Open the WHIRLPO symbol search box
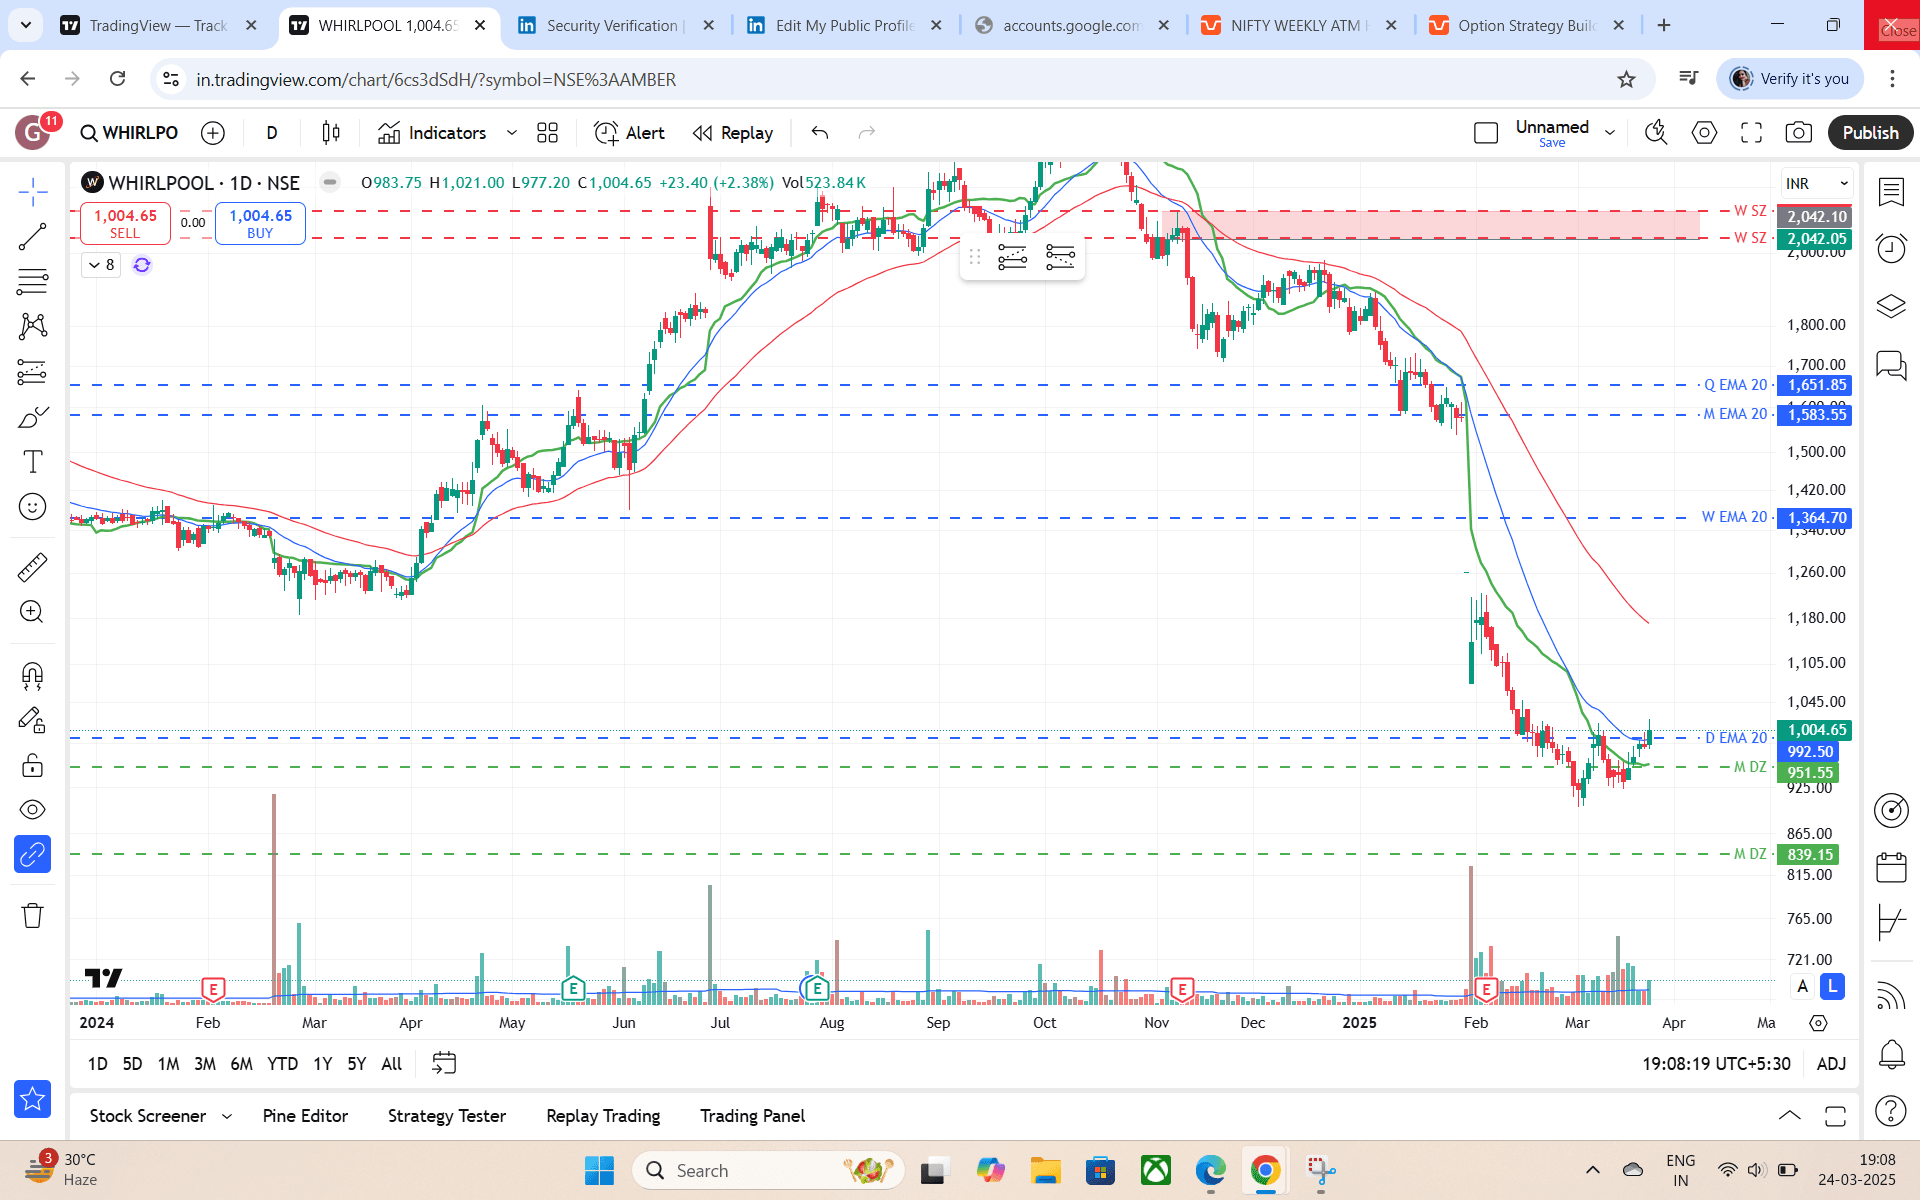1920x1200 pixels. [x=129, y=133]
